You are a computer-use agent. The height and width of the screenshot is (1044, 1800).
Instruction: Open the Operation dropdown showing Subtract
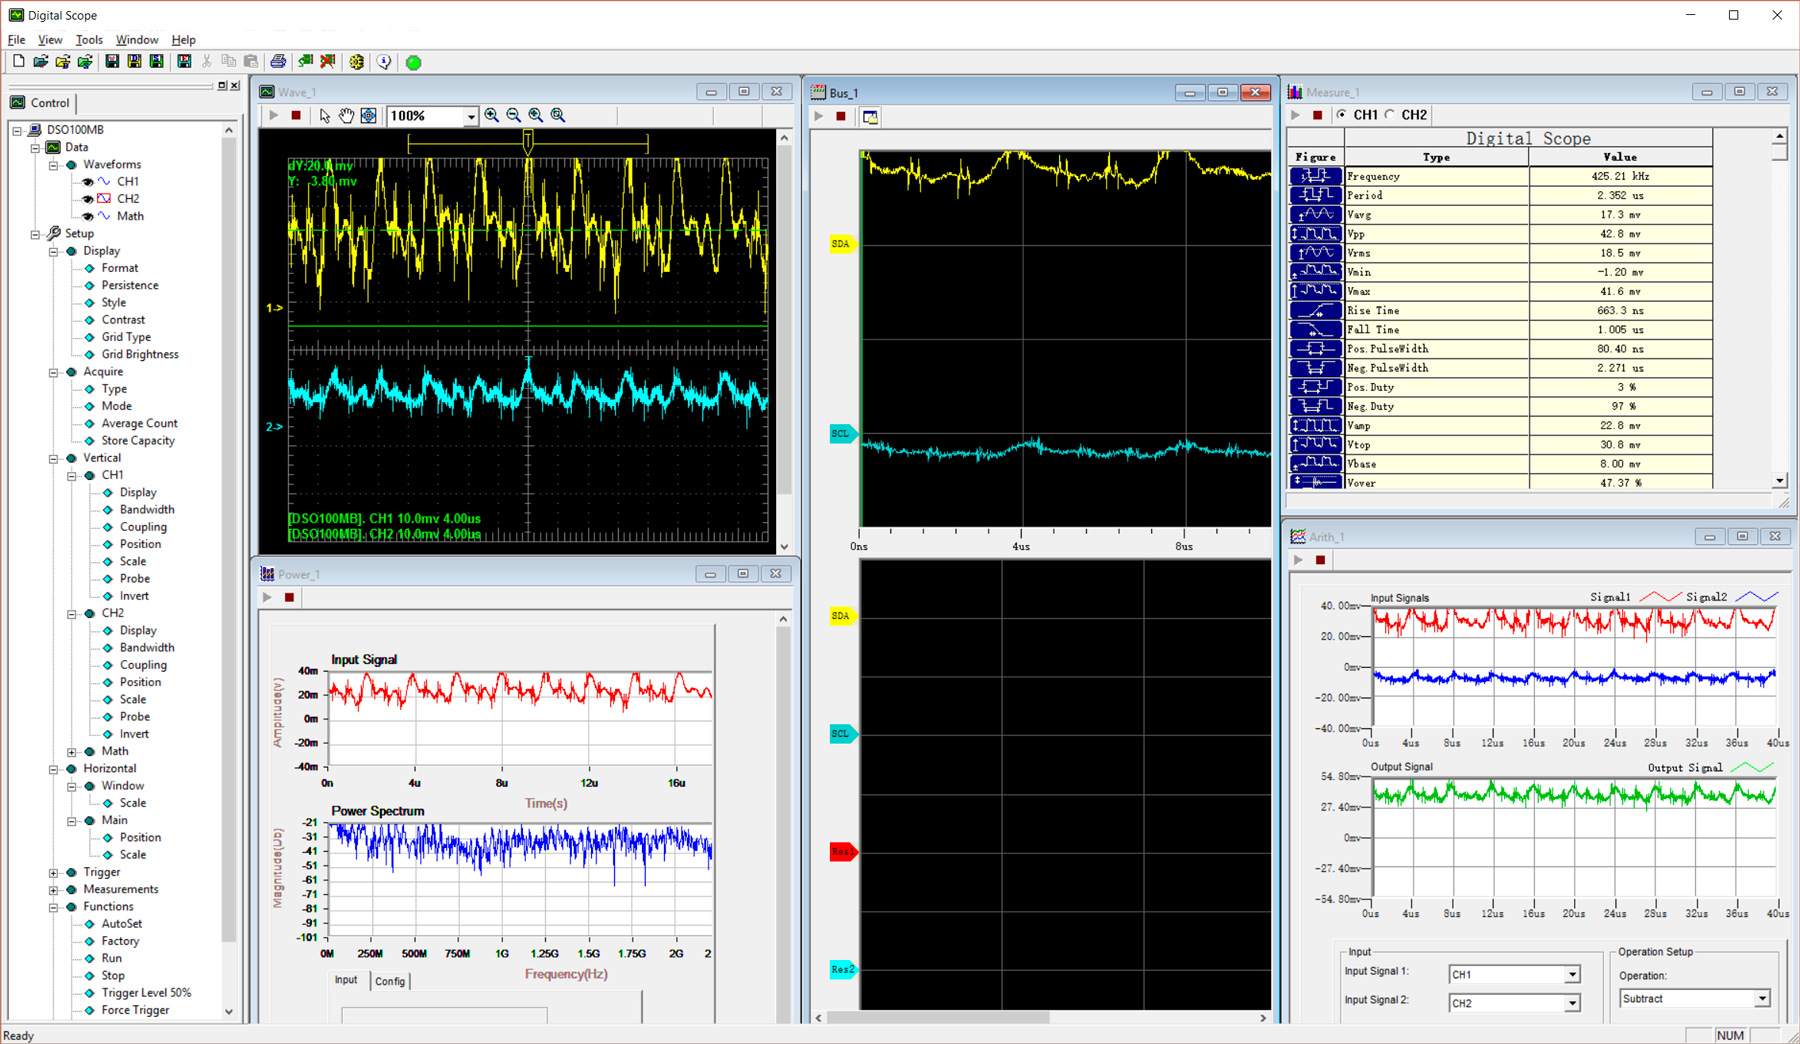click(1761, 999)
